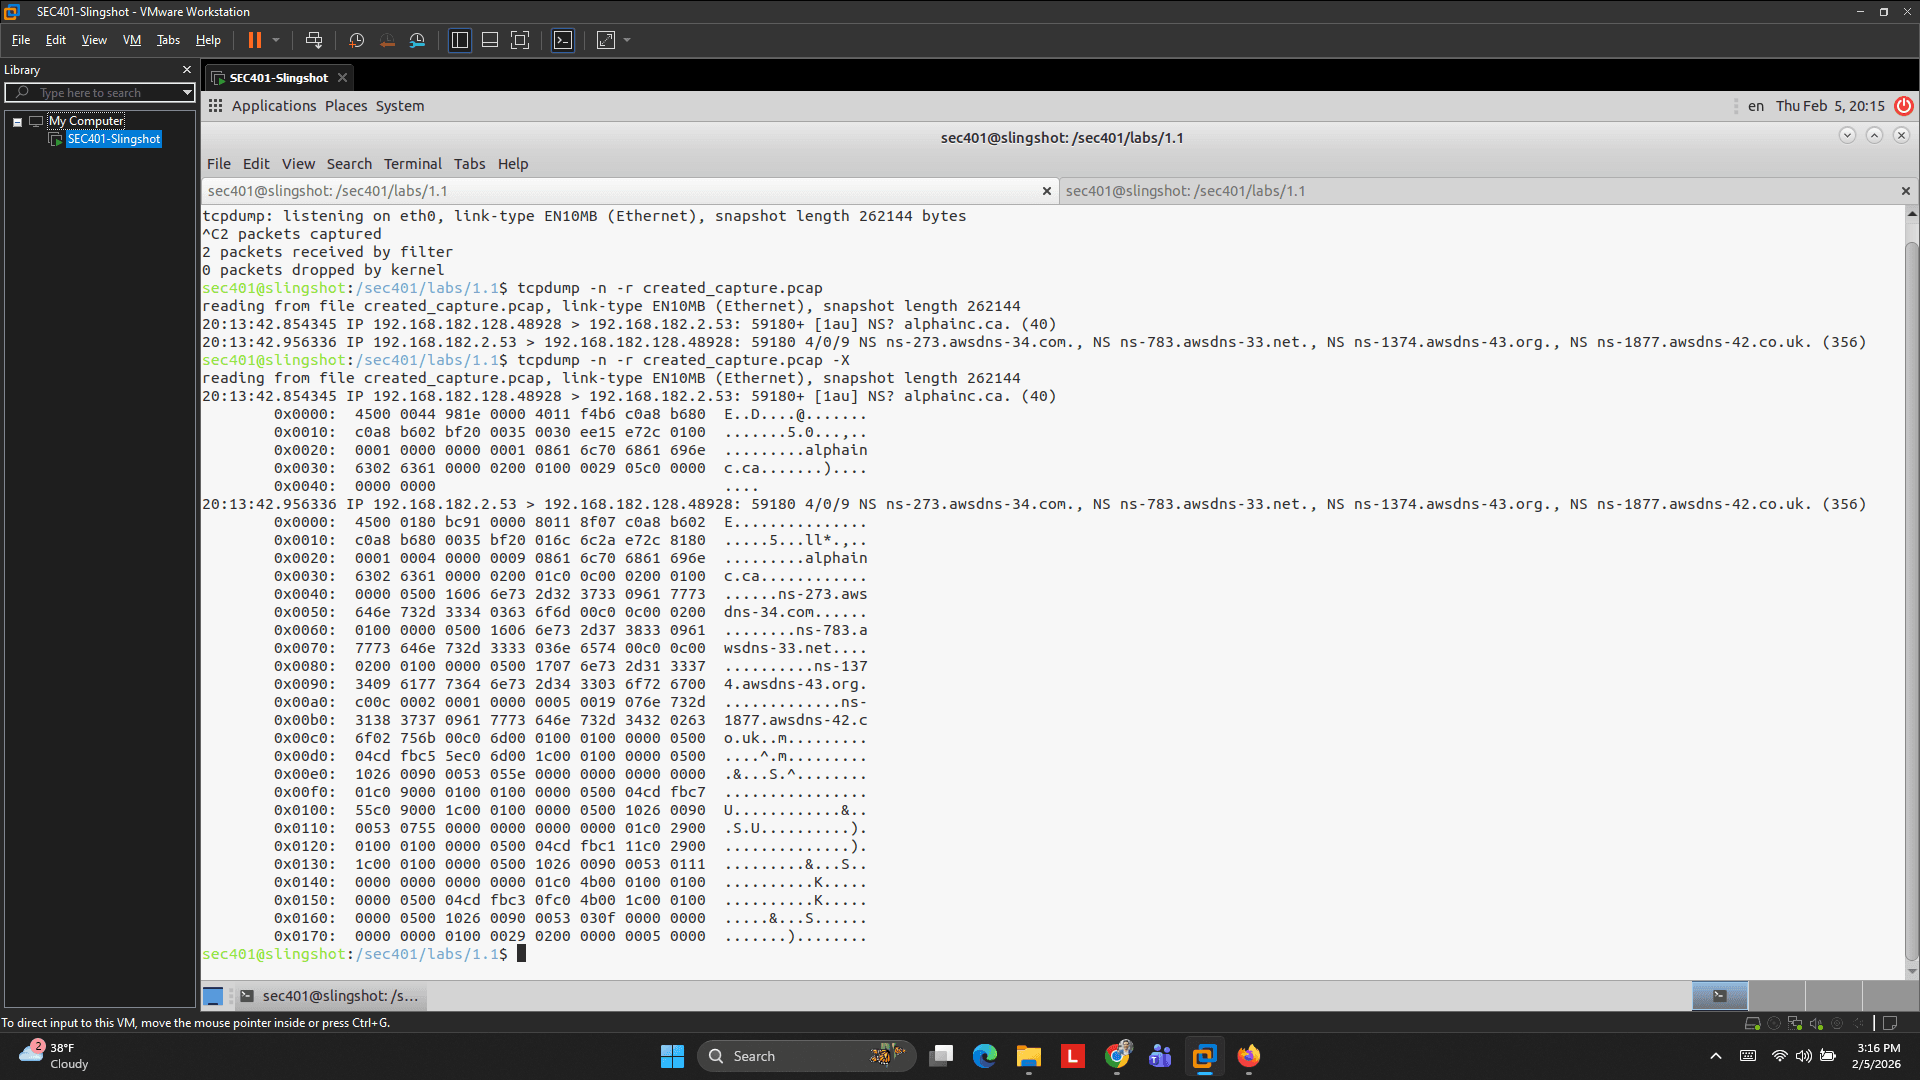Viewport: 1920px width, 1080px height.
Task: Toggle the tabs thumbnail bar
Action: (x=490, y=40)
